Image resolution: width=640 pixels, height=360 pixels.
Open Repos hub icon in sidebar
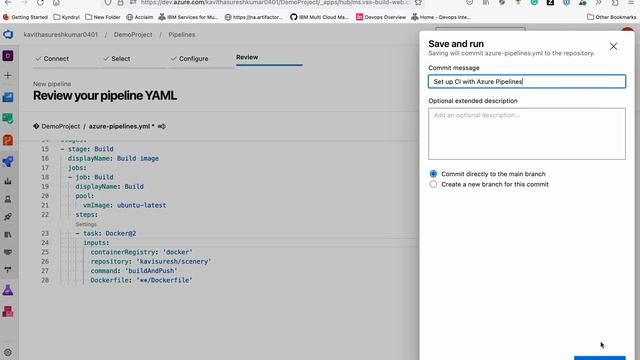click(x=8, y=140)
